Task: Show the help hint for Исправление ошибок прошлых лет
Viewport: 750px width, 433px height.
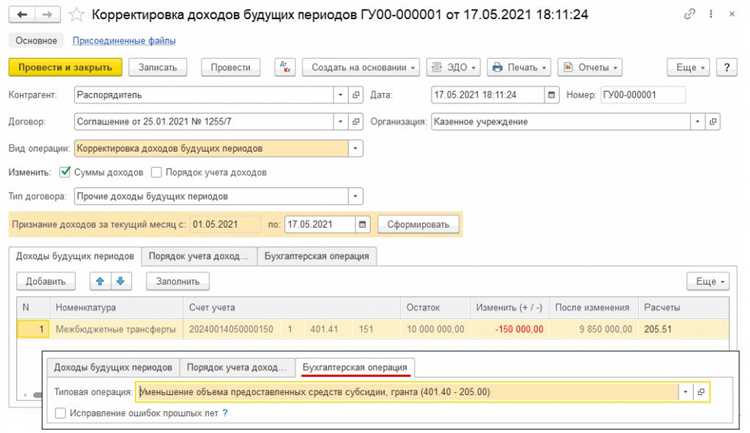Action: click(225, 412)
